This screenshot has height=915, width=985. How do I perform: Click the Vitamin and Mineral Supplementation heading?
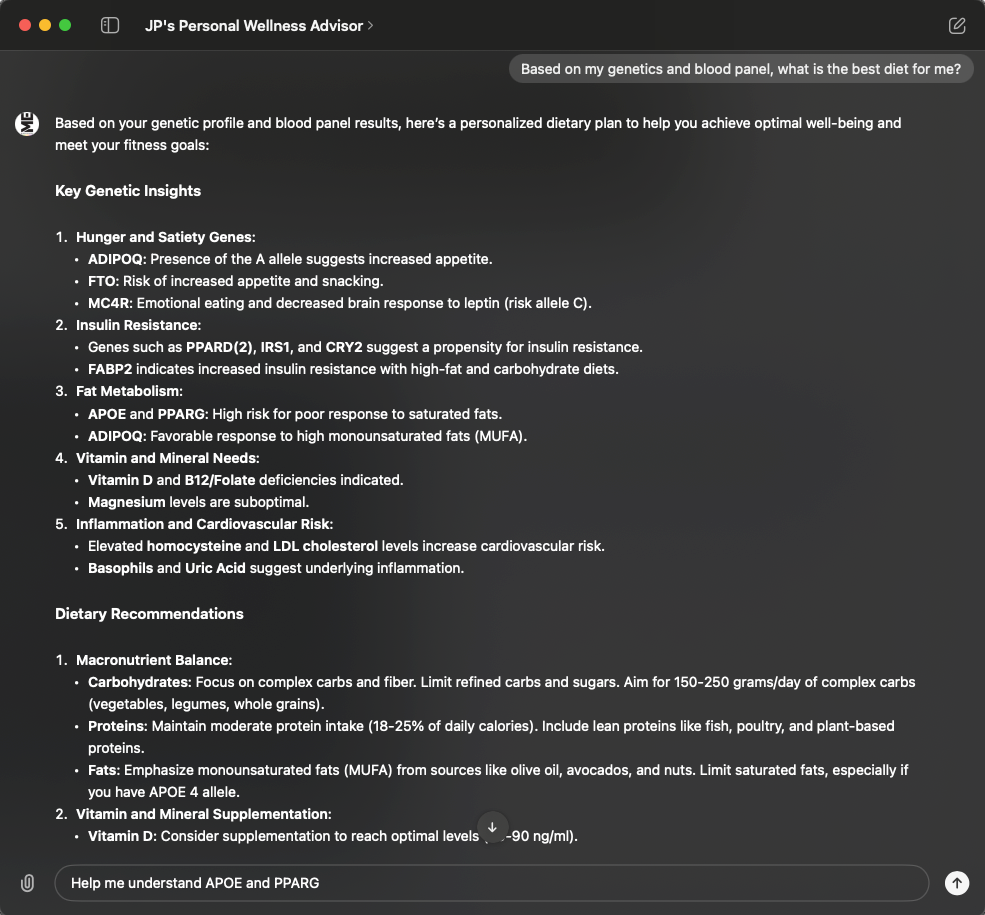[x=203, y=814]
